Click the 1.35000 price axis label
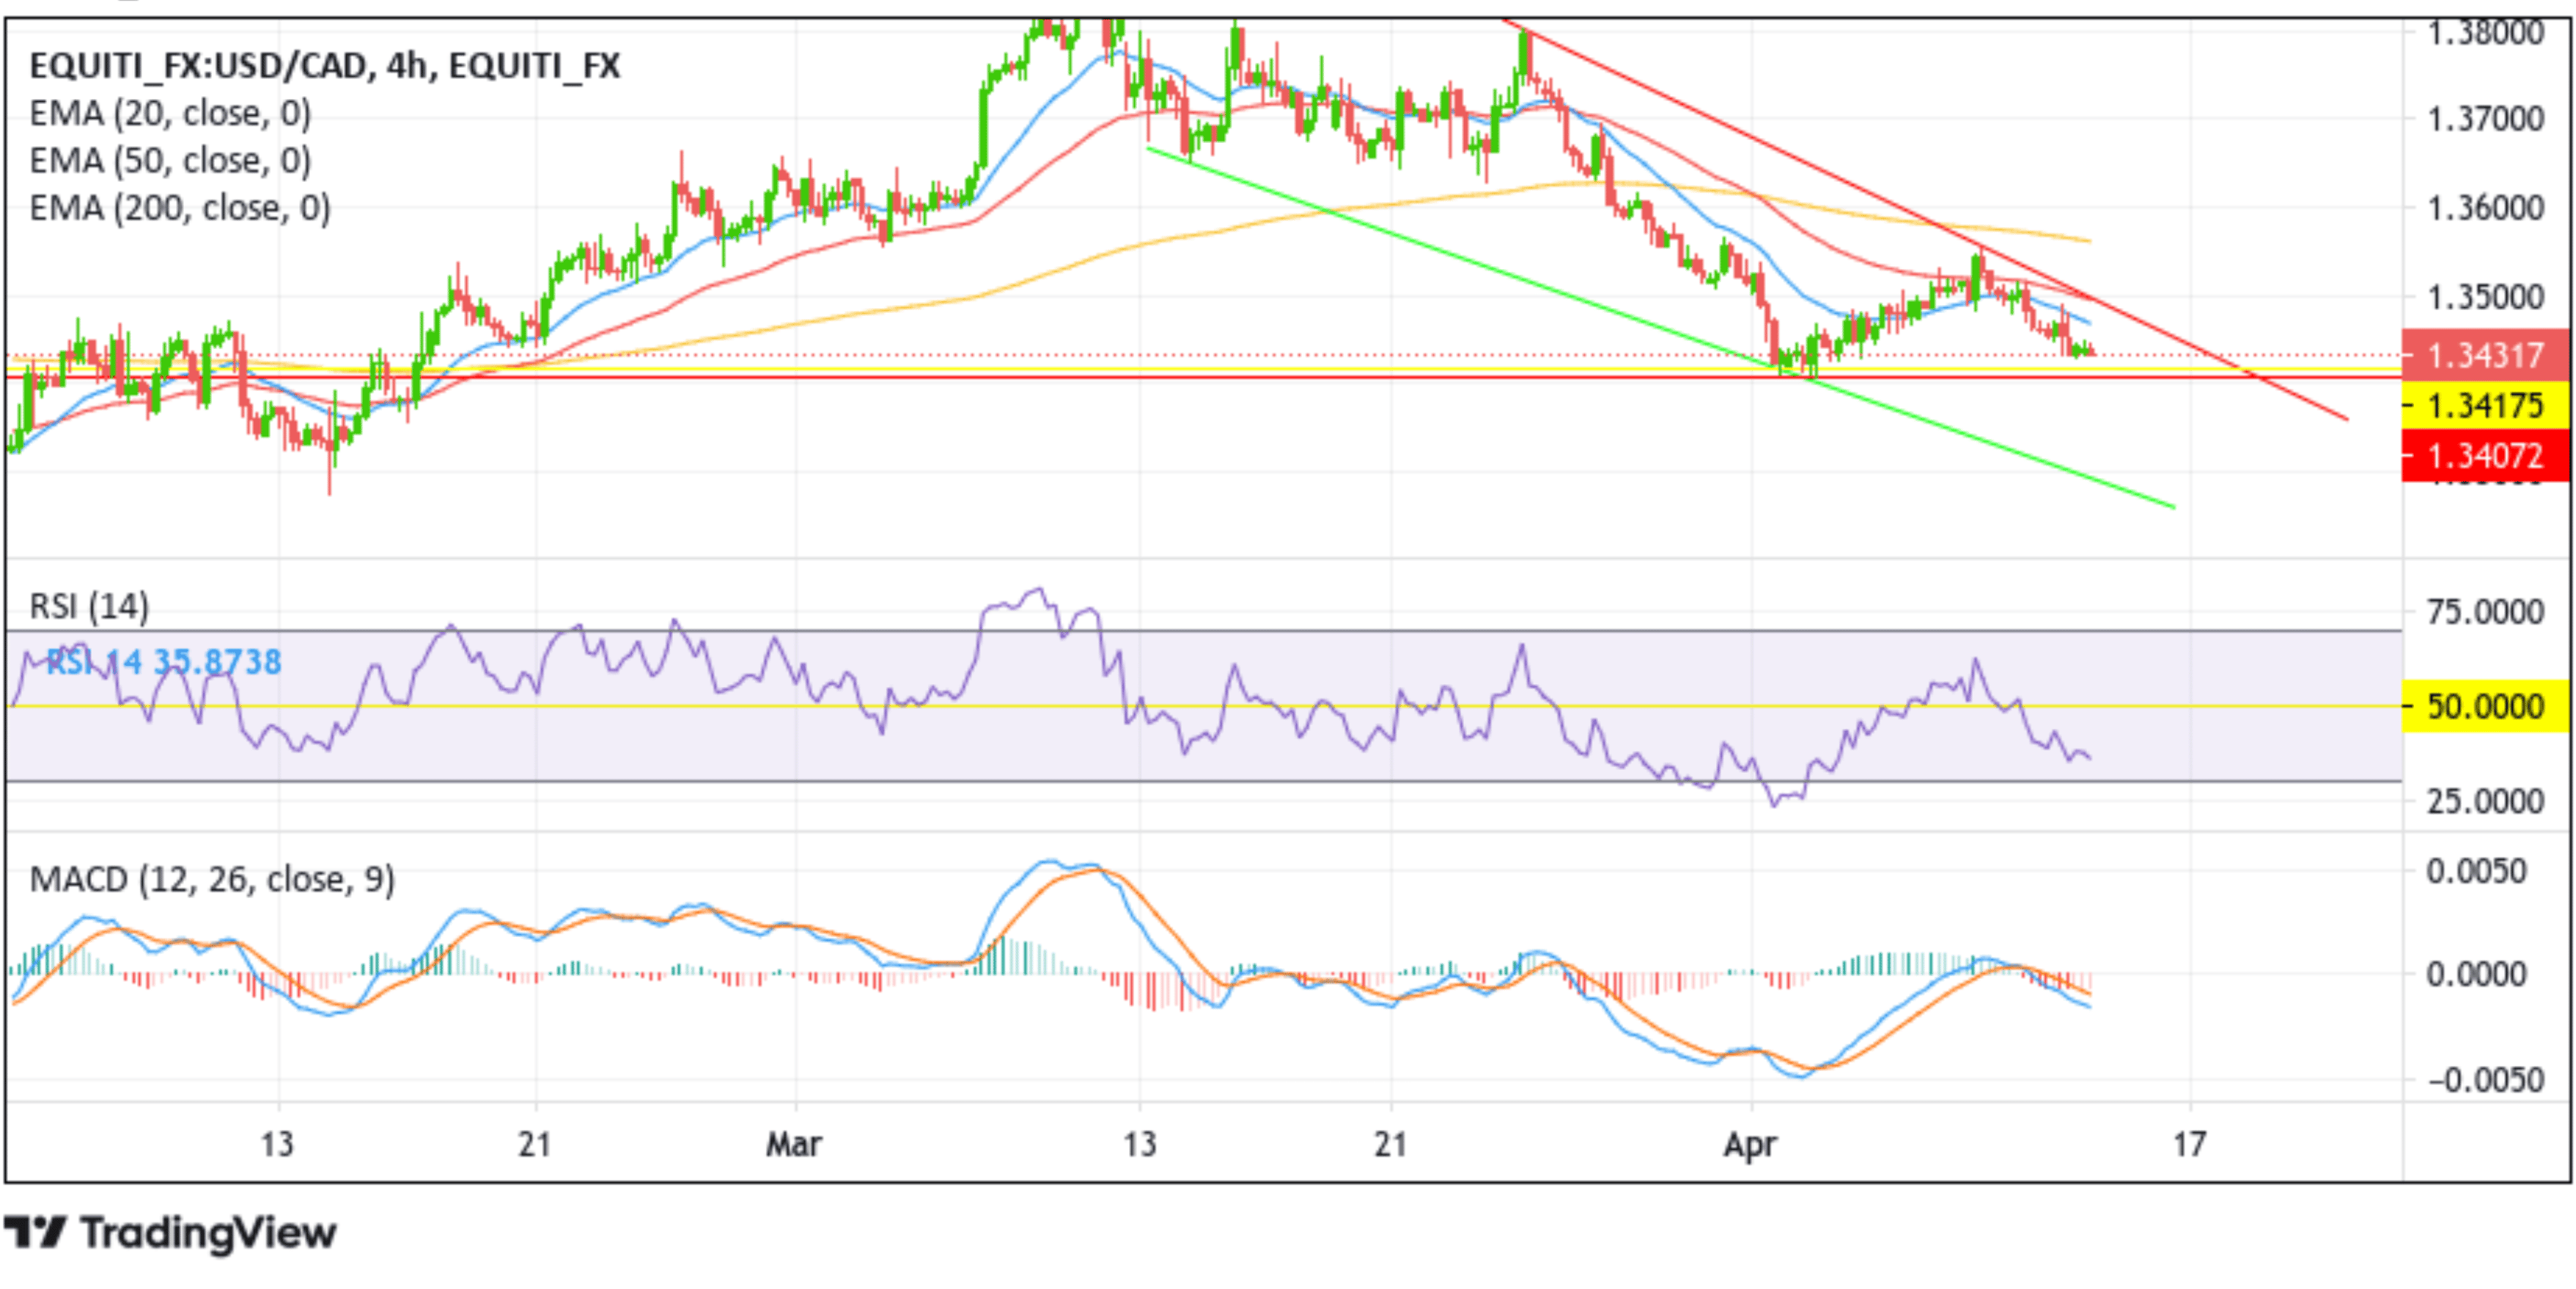This screenshot has width=2576, height=1289. [2486, 297]
